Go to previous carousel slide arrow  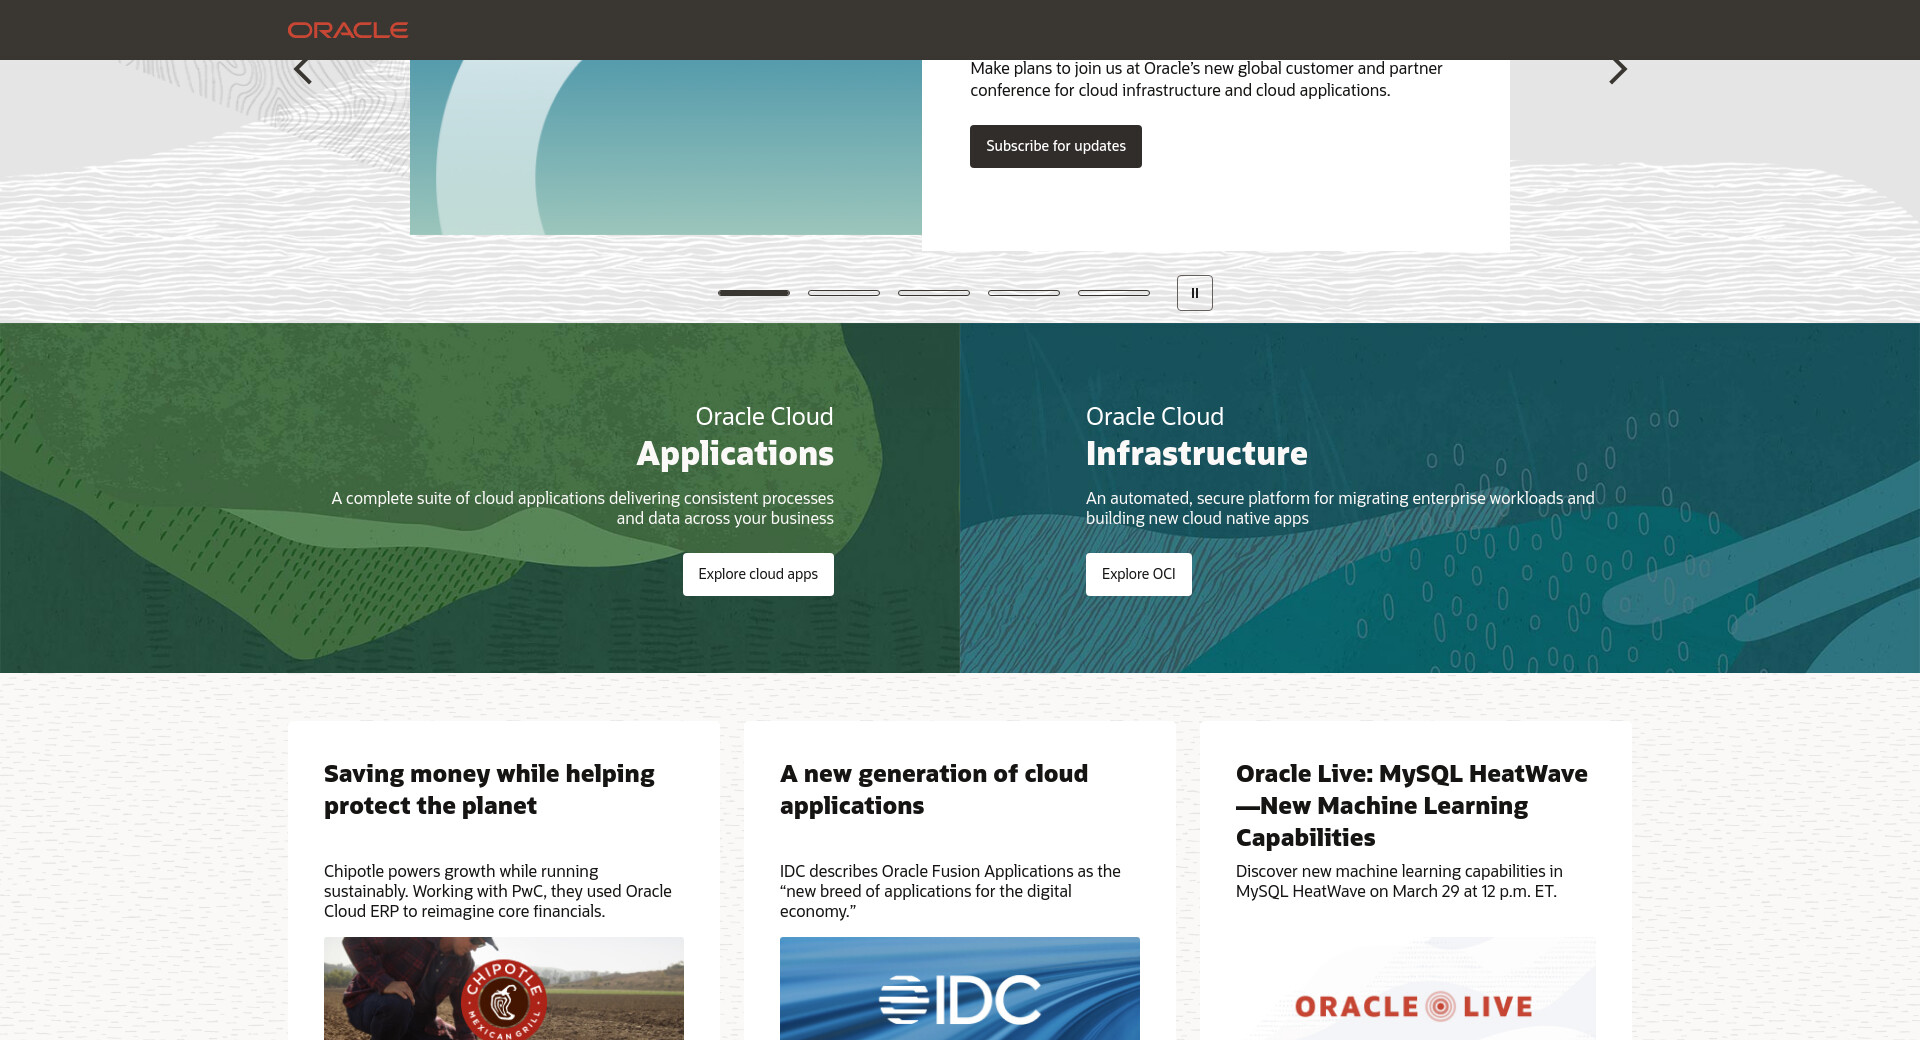pyautogui.click(x=303, y=70)
